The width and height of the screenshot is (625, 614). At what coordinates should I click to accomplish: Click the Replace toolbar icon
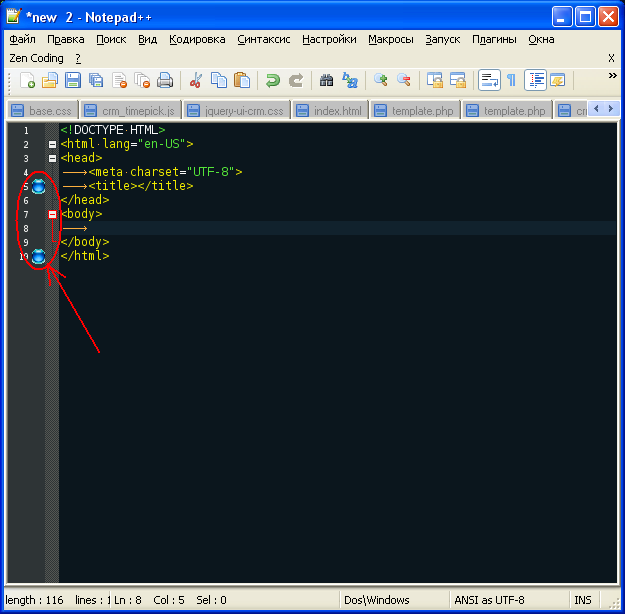point(350,81)
